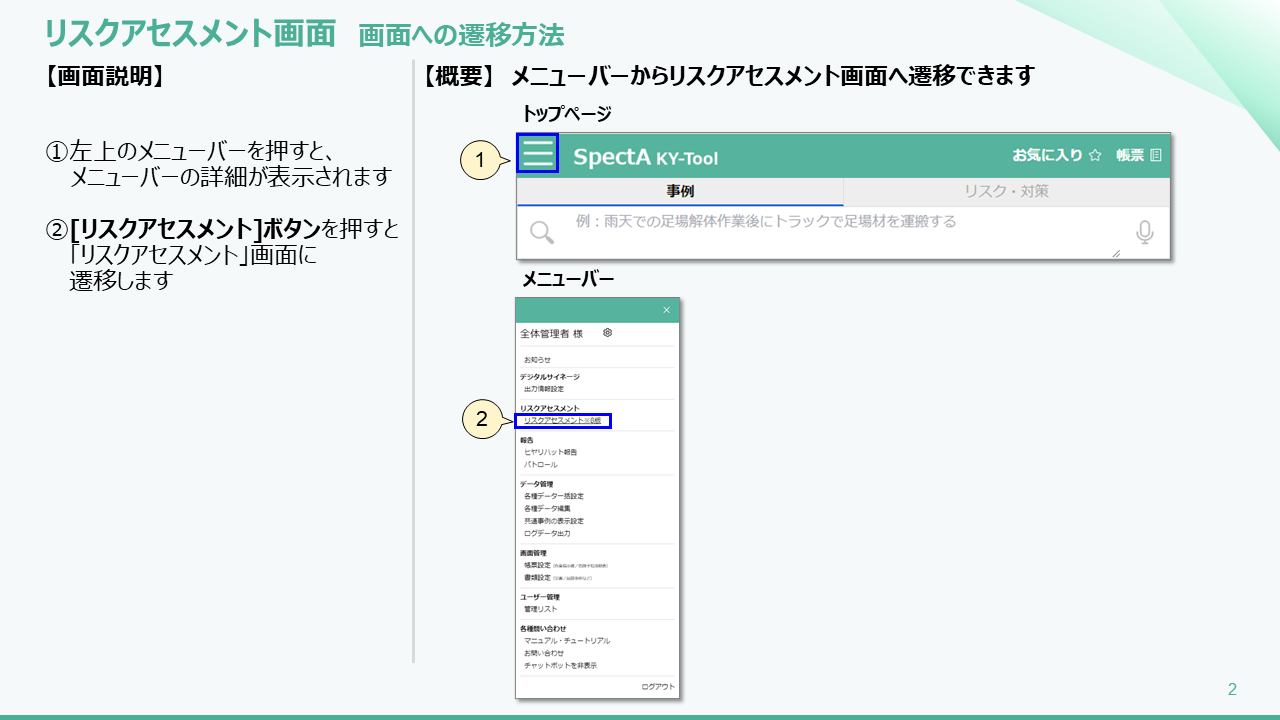This screenshot has height=720, width=1280.
Task: Open ログデータ出力 under データ管理
Action: click(x=547, y=534)
